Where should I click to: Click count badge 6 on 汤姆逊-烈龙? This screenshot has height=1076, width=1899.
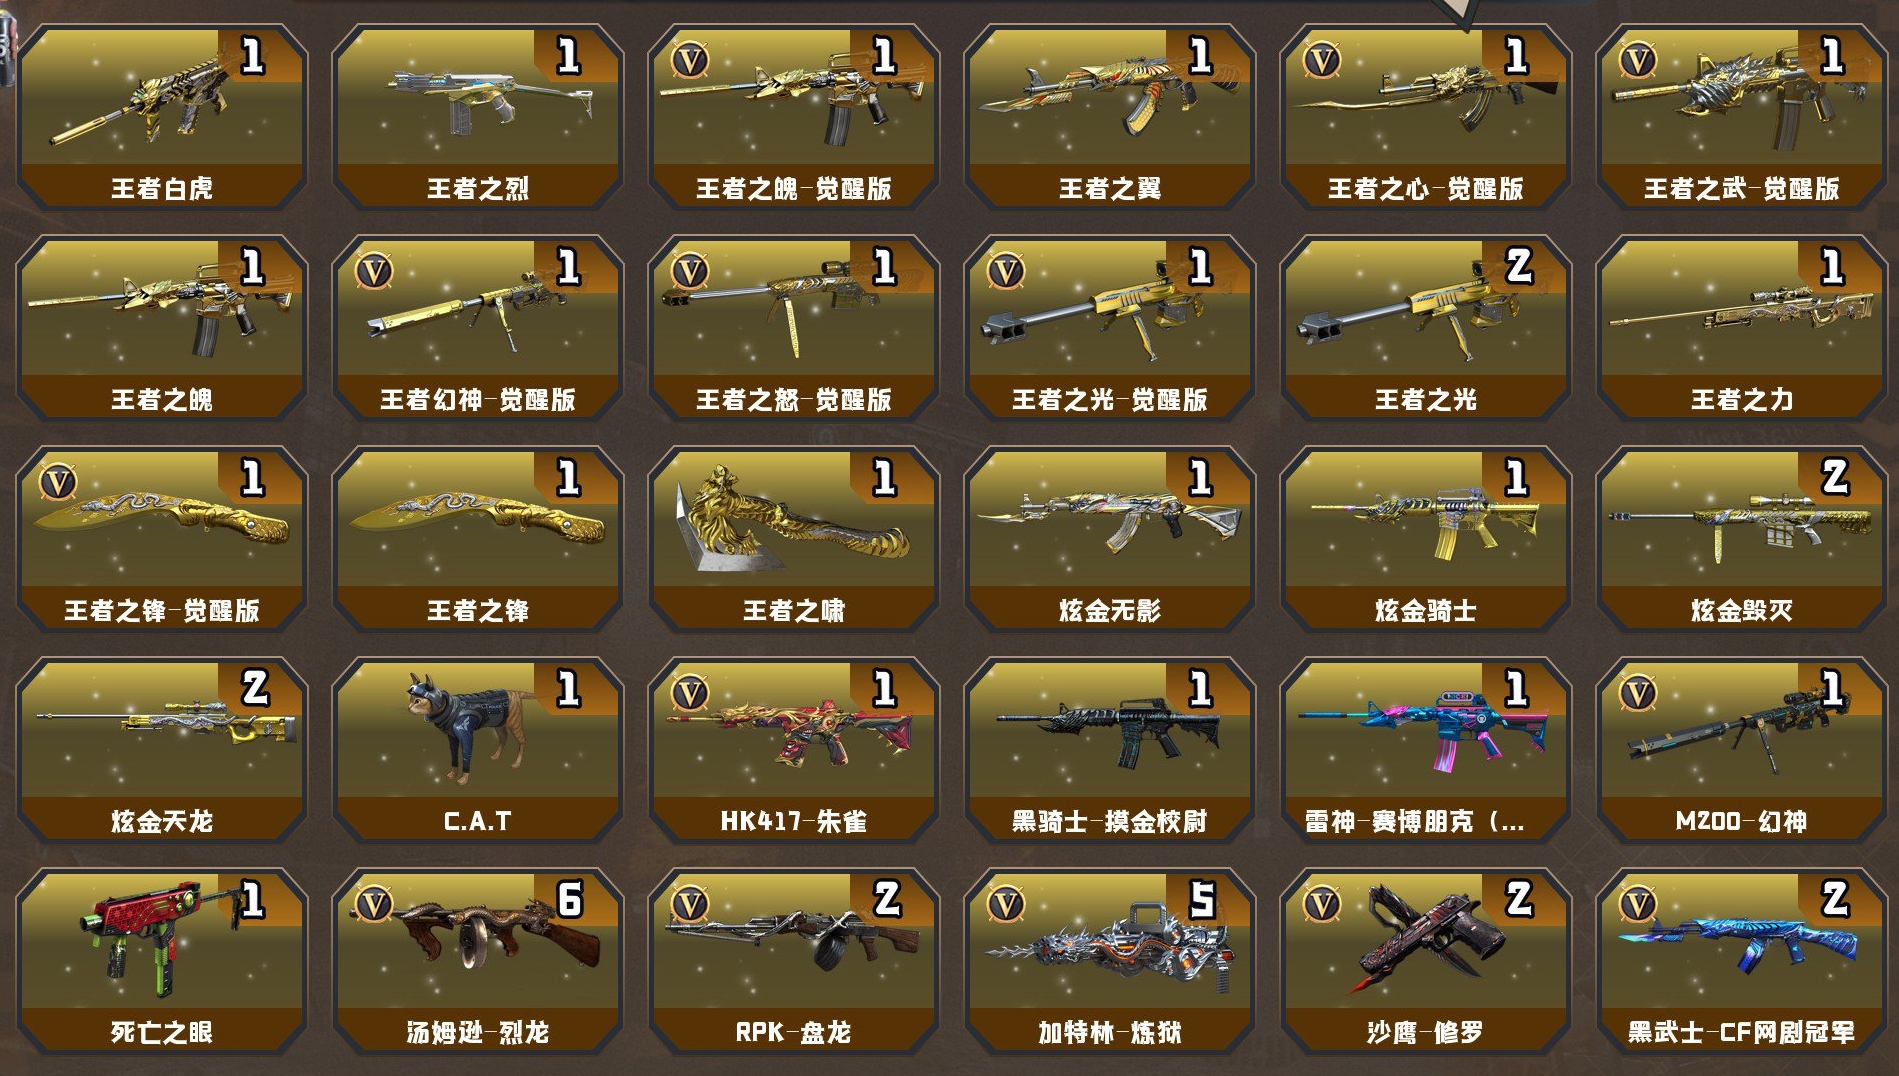coord(570,900)
